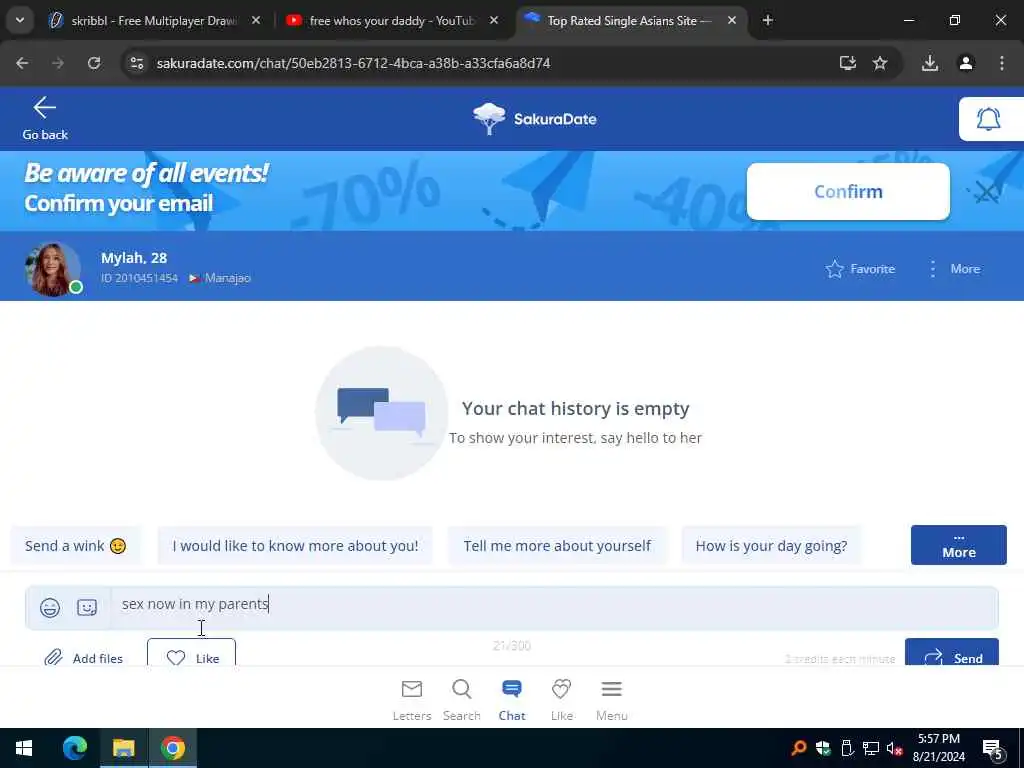Screen dimensions: 1024x768
Task: Click the SakuraDate tree logo
Action: 489,119
